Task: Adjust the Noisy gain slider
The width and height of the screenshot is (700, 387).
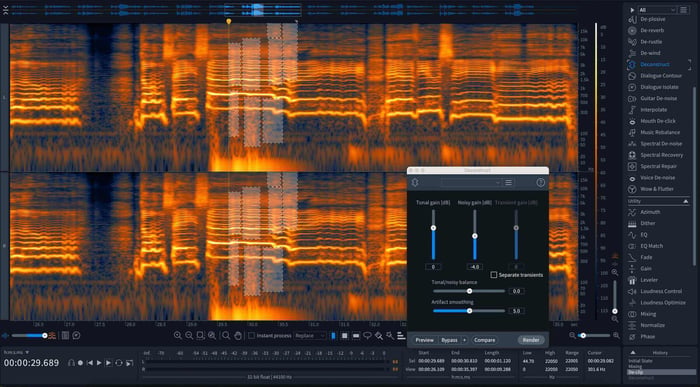Action: tap(475, 235)
